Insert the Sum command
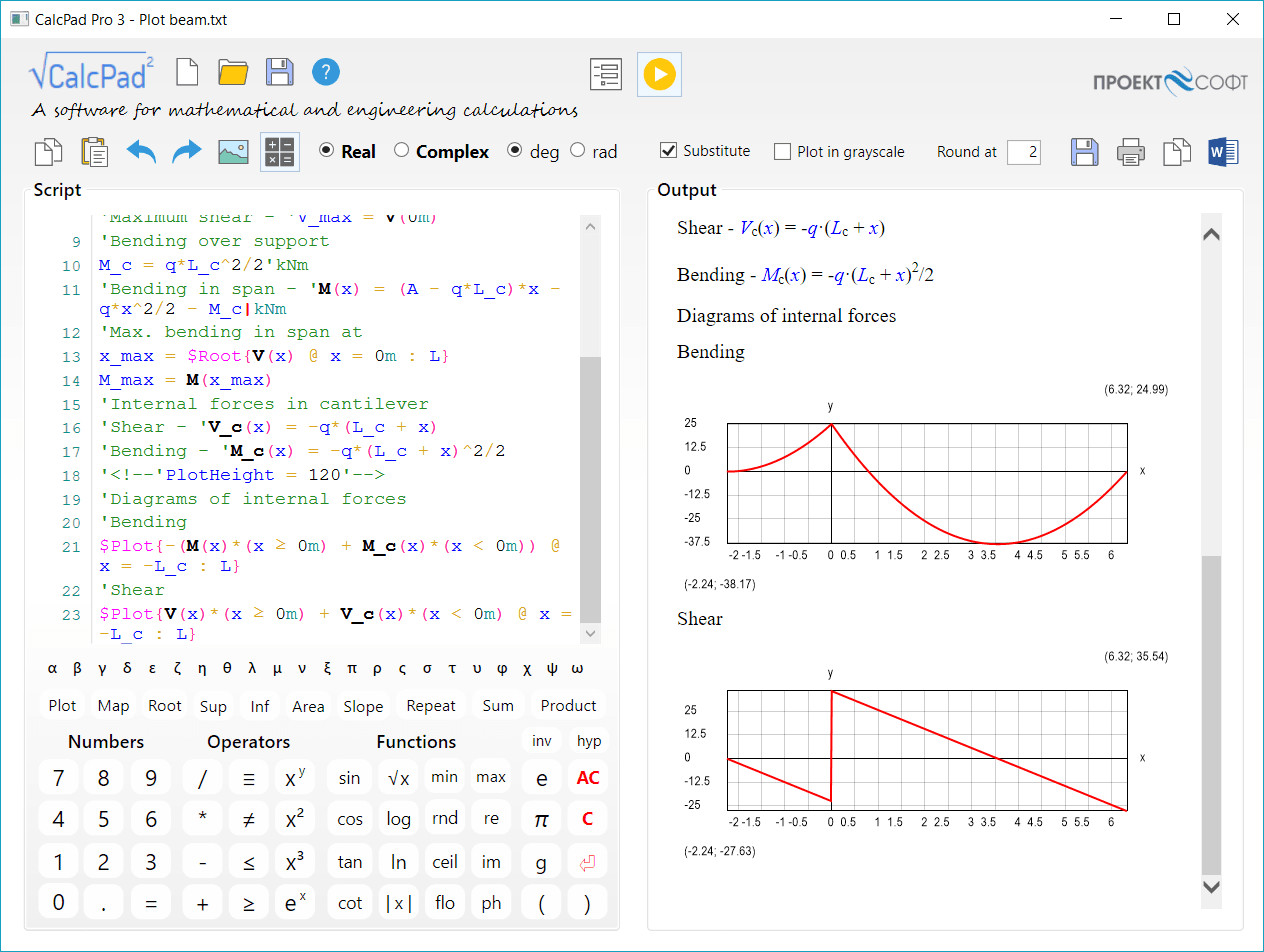 (498, 705)
